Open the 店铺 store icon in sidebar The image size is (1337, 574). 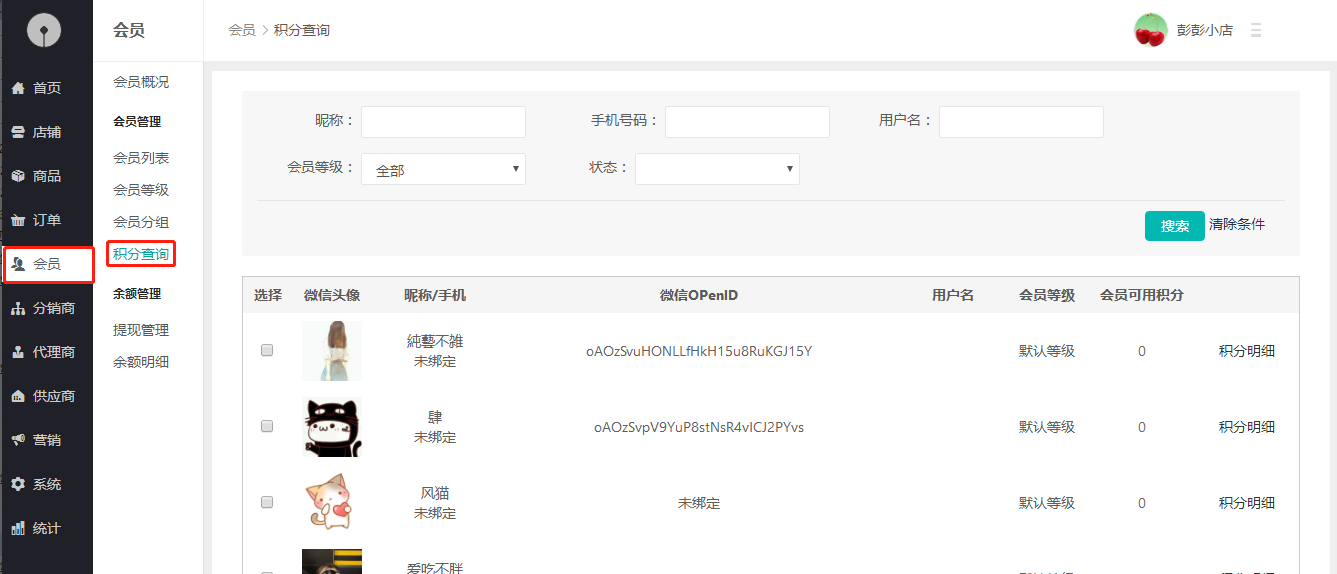18,132
